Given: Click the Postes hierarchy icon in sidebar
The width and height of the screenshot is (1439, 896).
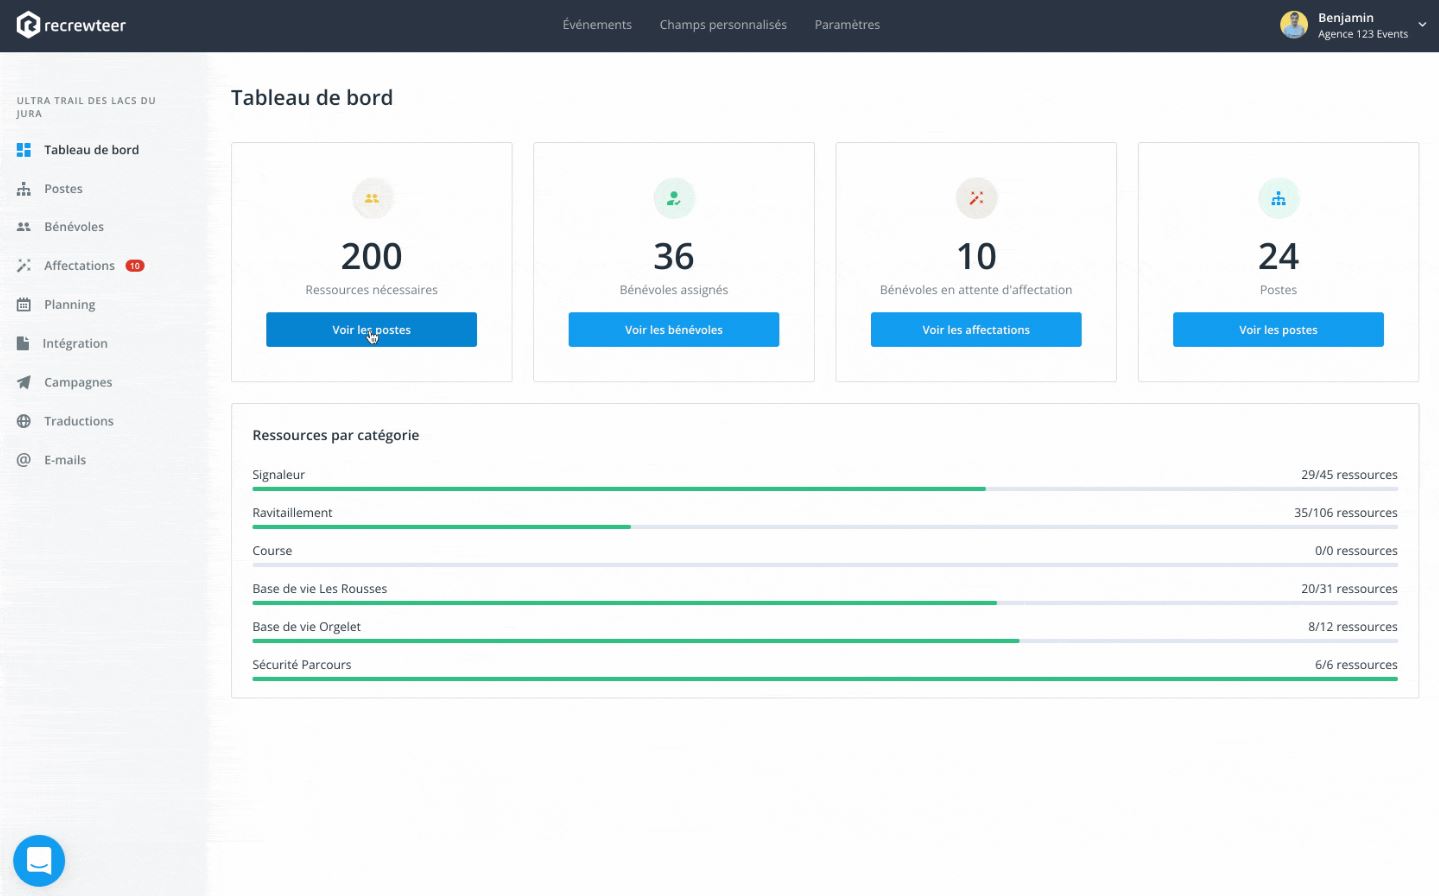Looking at the screenshot, I should 24,189.
